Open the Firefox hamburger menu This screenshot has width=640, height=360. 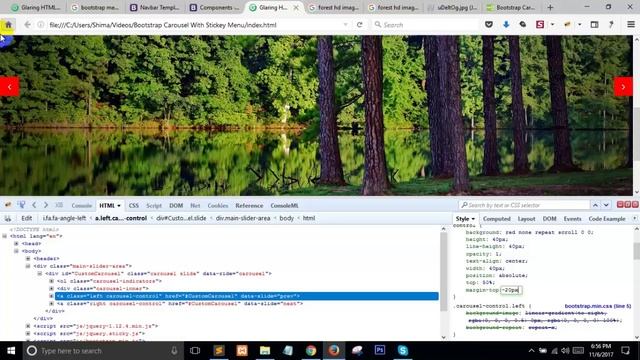(631, 24)
